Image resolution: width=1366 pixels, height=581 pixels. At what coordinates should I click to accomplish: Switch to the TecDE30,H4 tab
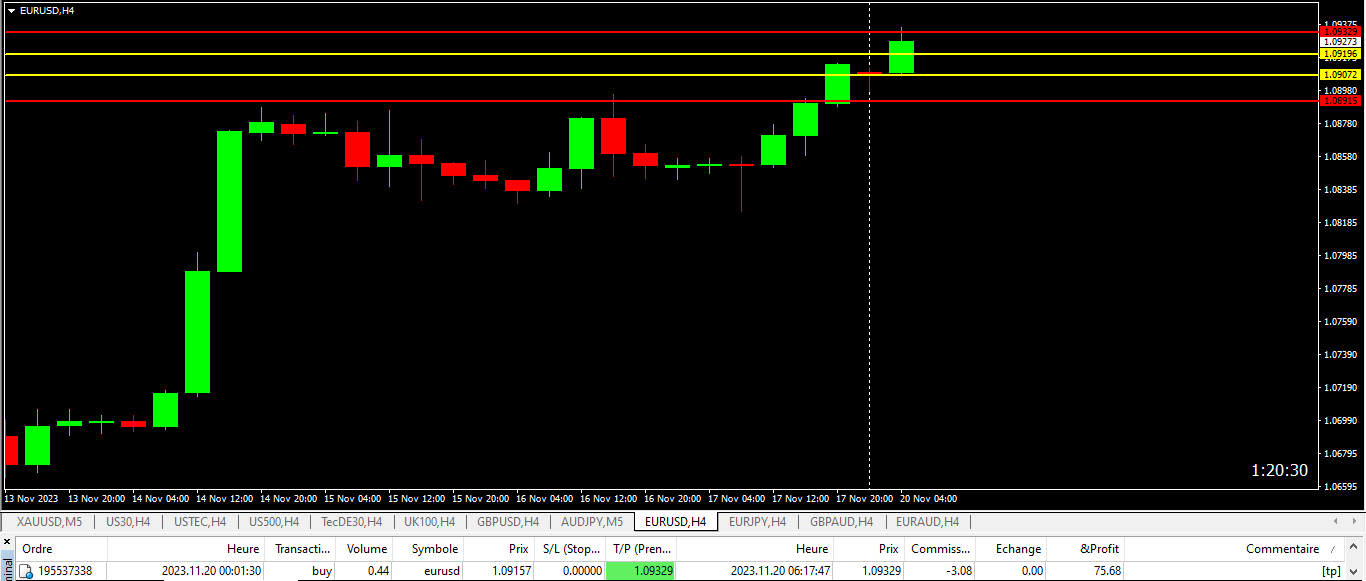(x=351, y=522)
